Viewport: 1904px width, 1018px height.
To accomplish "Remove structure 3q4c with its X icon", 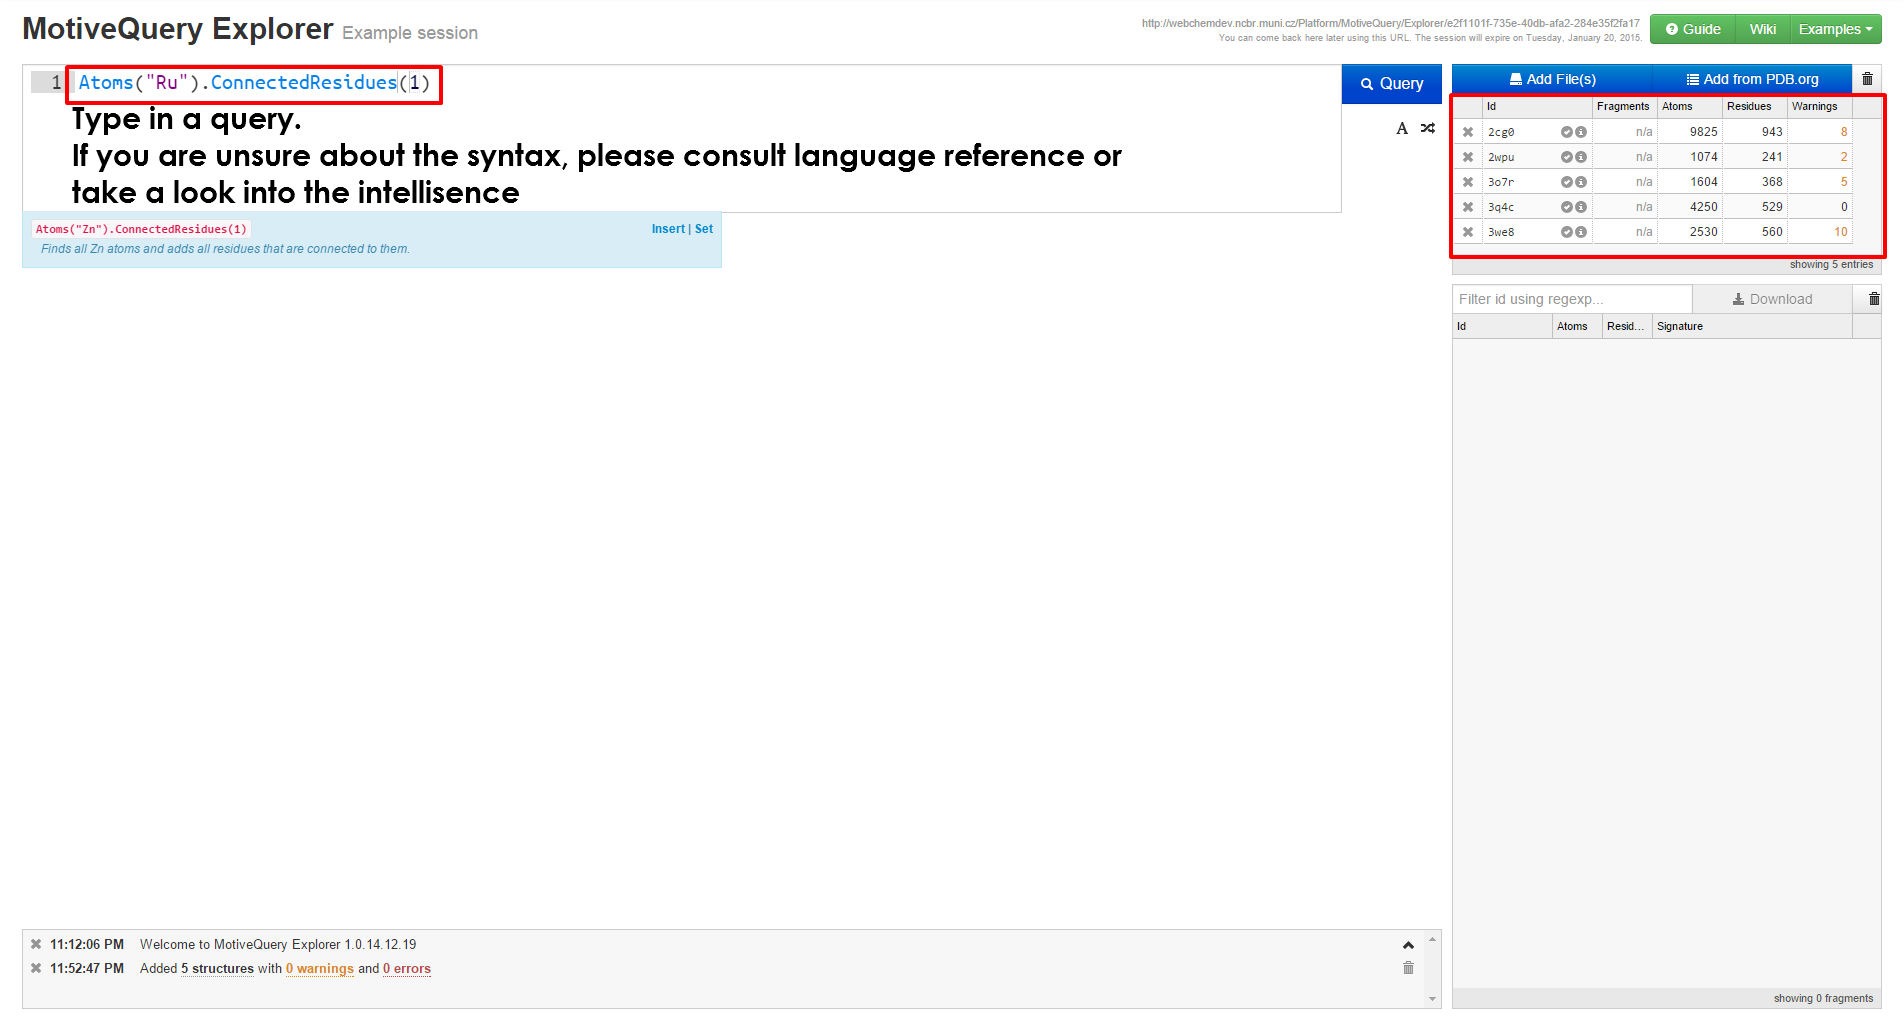I will (1468, 207).
